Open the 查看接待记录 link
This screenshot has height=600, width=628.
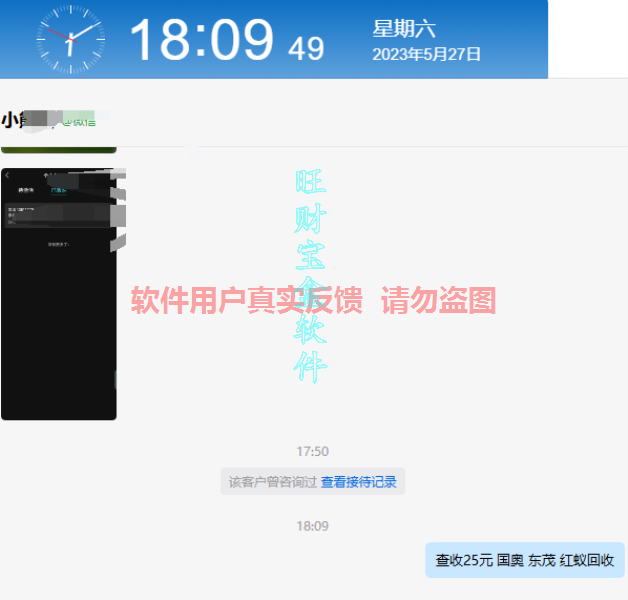click(358, 482)
